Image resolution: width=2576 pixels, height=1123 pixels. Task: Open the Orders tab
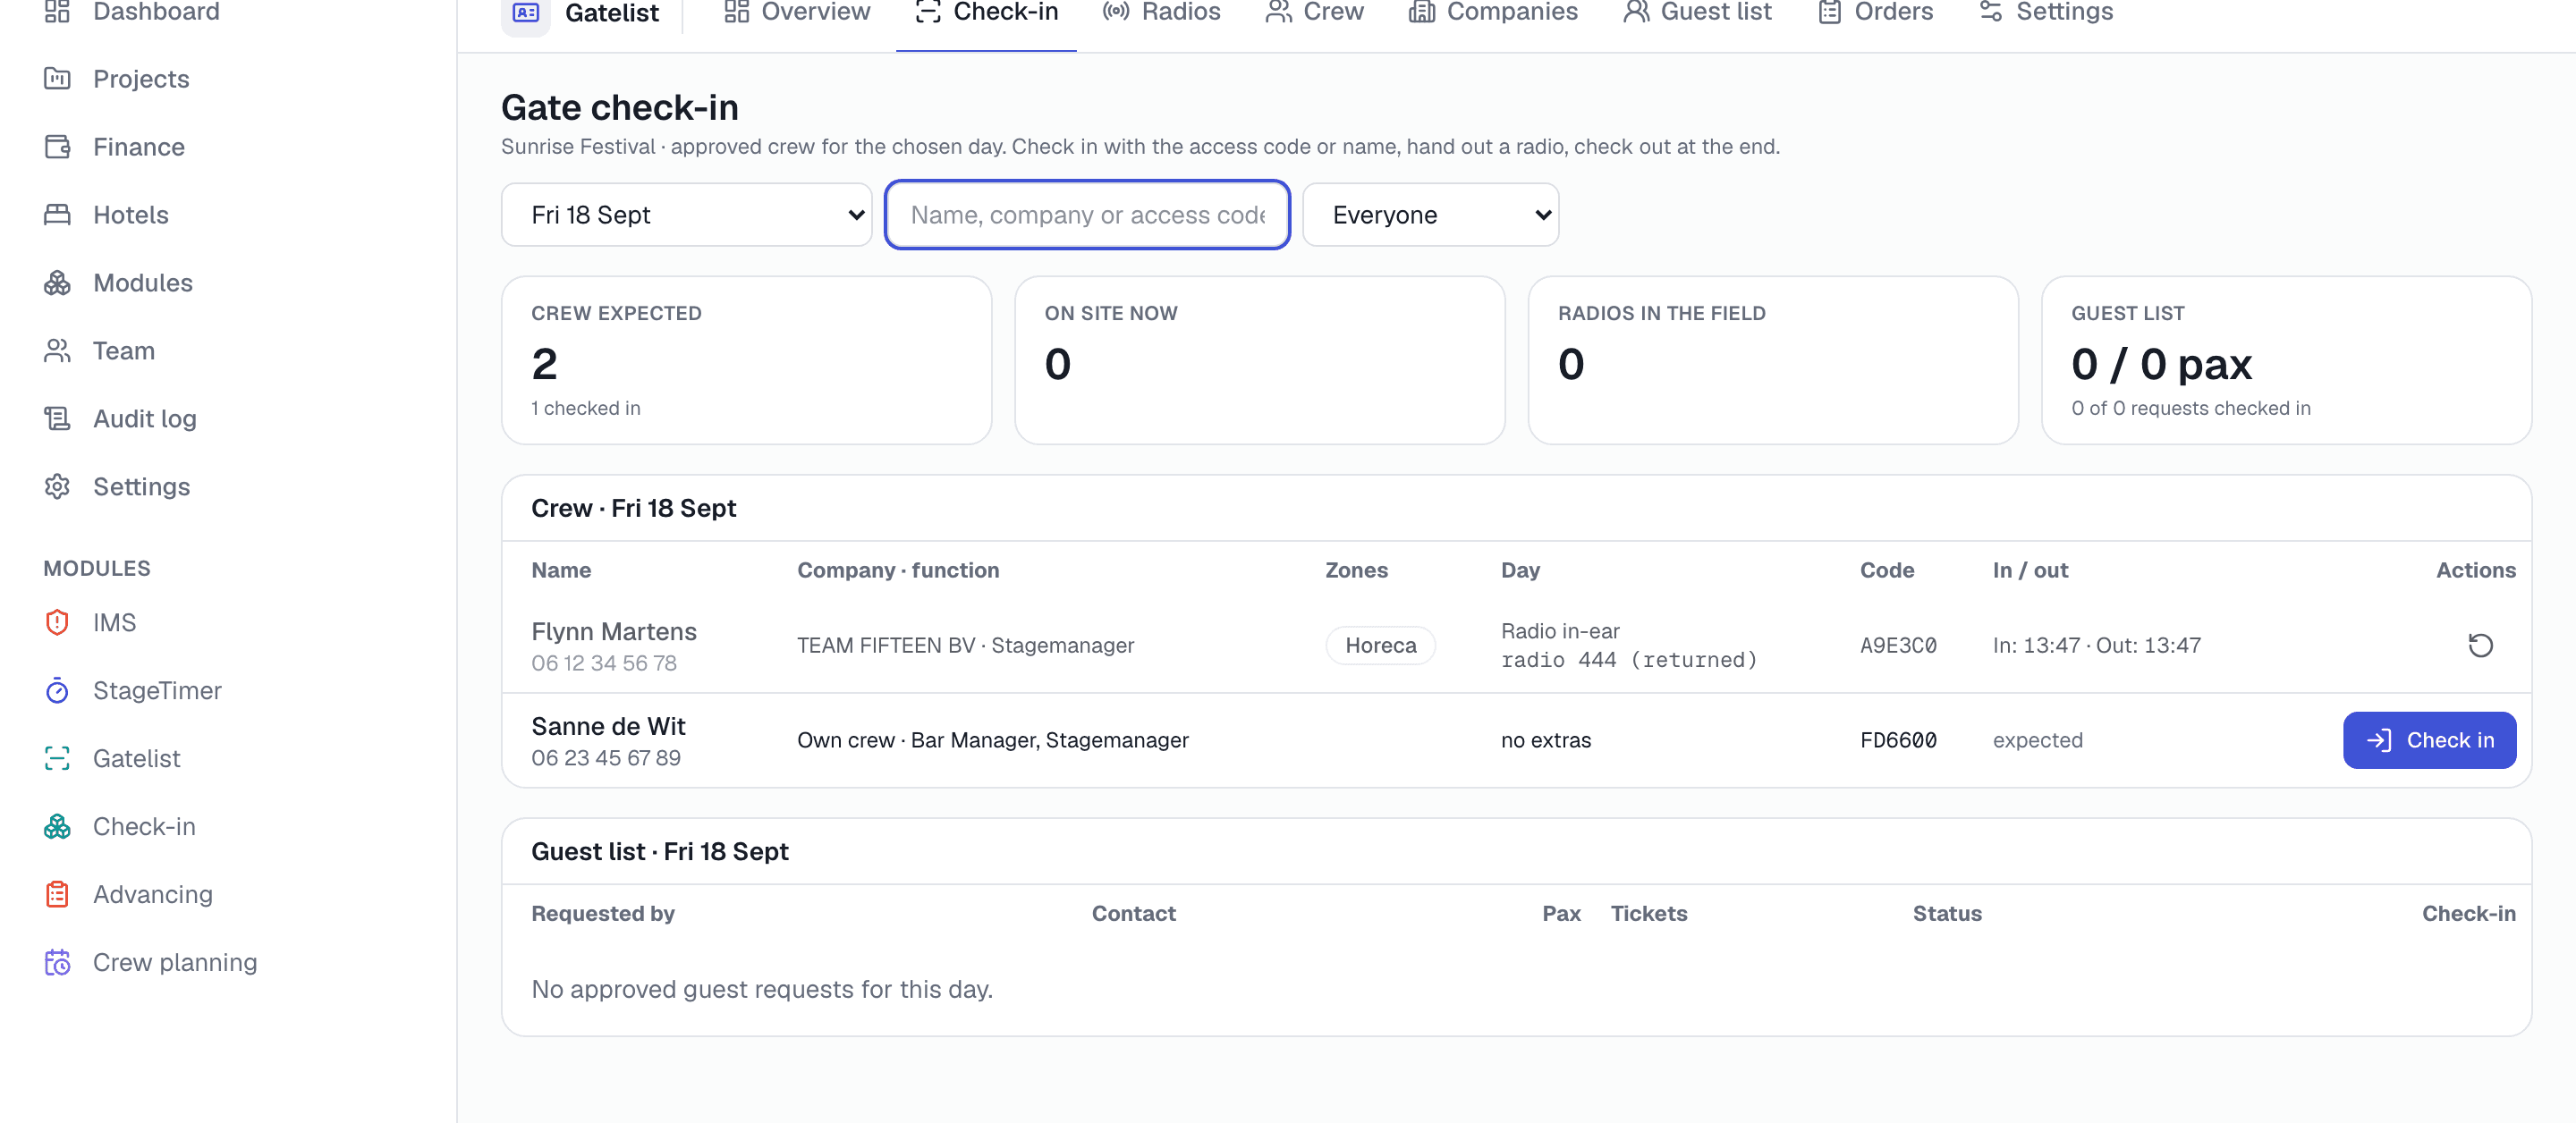1875,12
